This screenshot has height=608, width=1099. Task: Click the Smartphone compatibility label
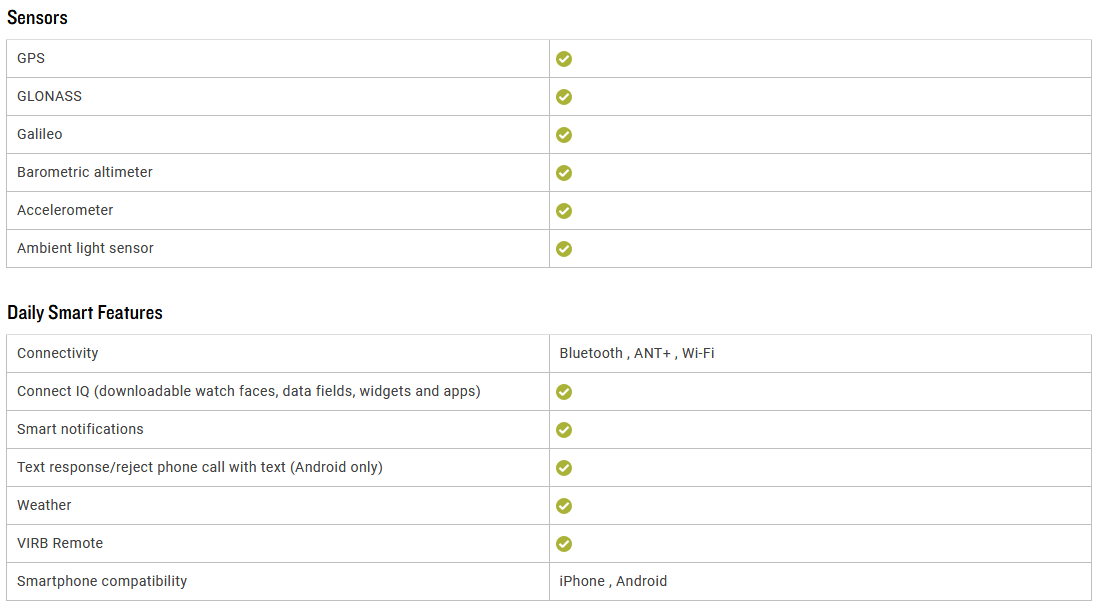pos(102,581)
